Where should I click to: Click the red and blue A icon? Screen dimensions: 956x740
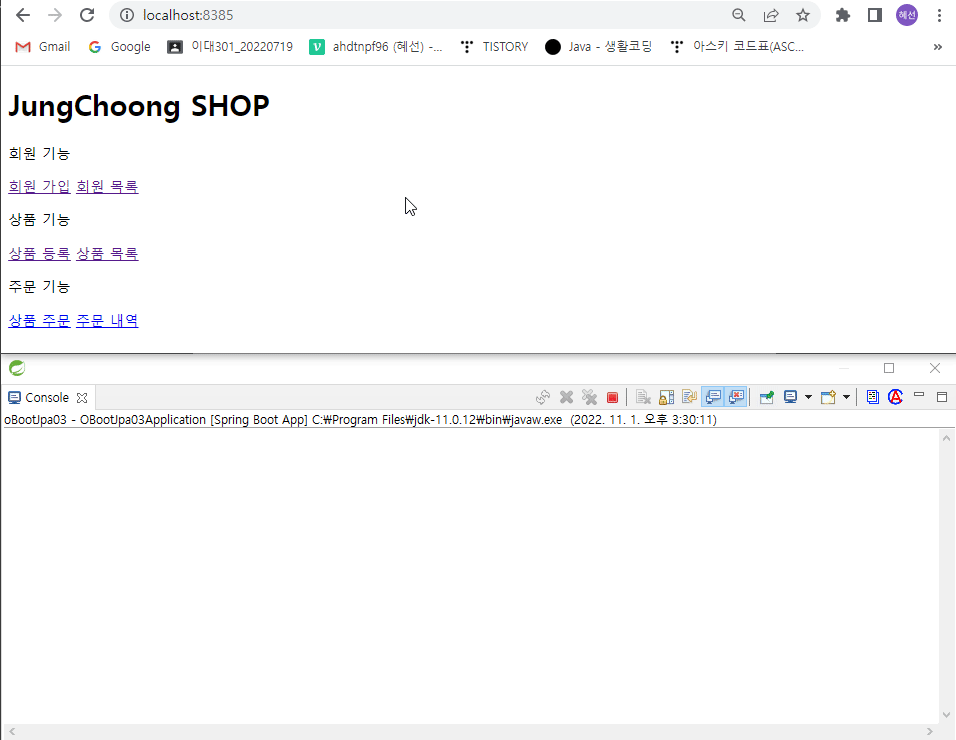[896, 397]
